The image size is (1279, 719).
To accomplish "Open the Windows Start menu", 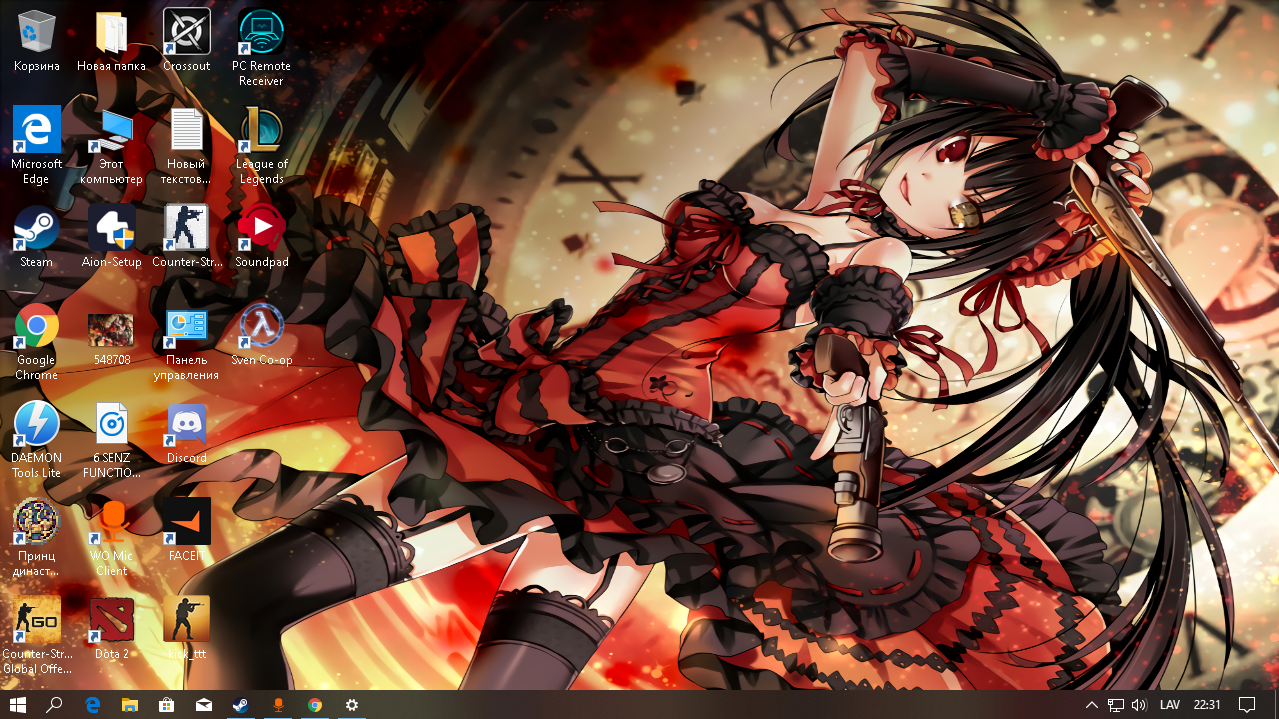I will click(x=18, y=705).
